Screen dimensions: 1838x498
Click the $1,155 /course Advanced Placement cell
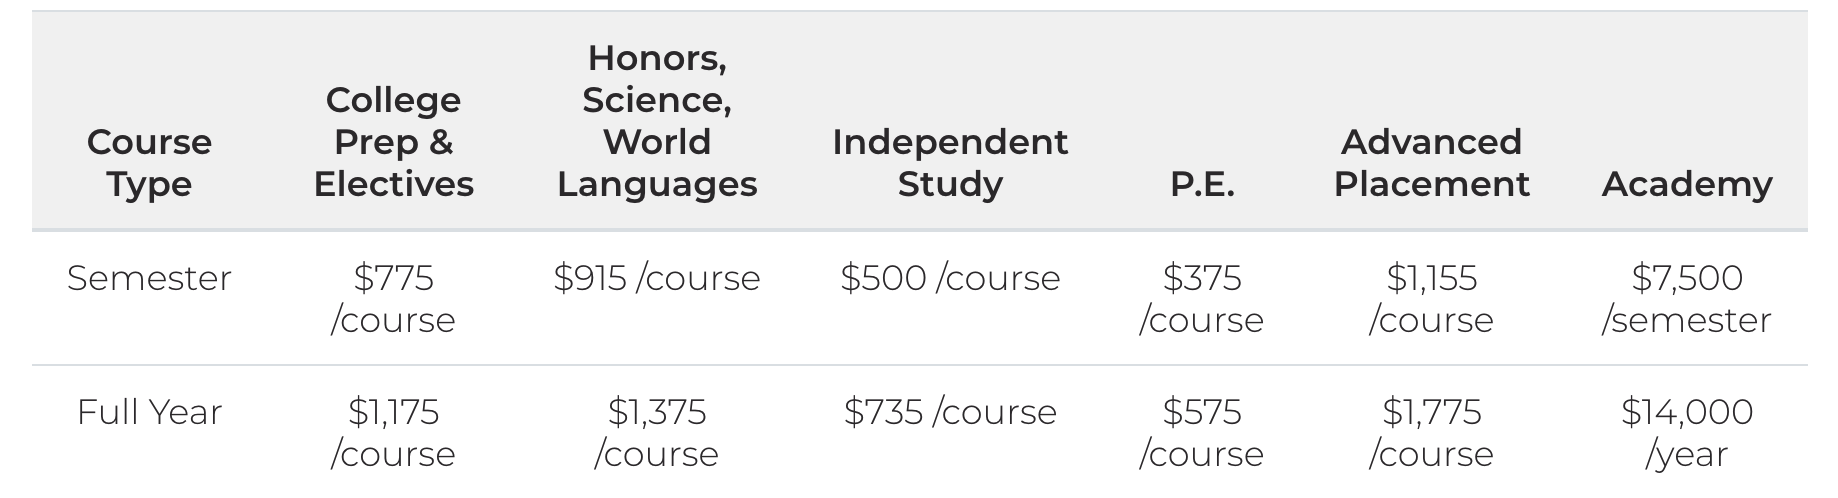(x=1431, y=298)
